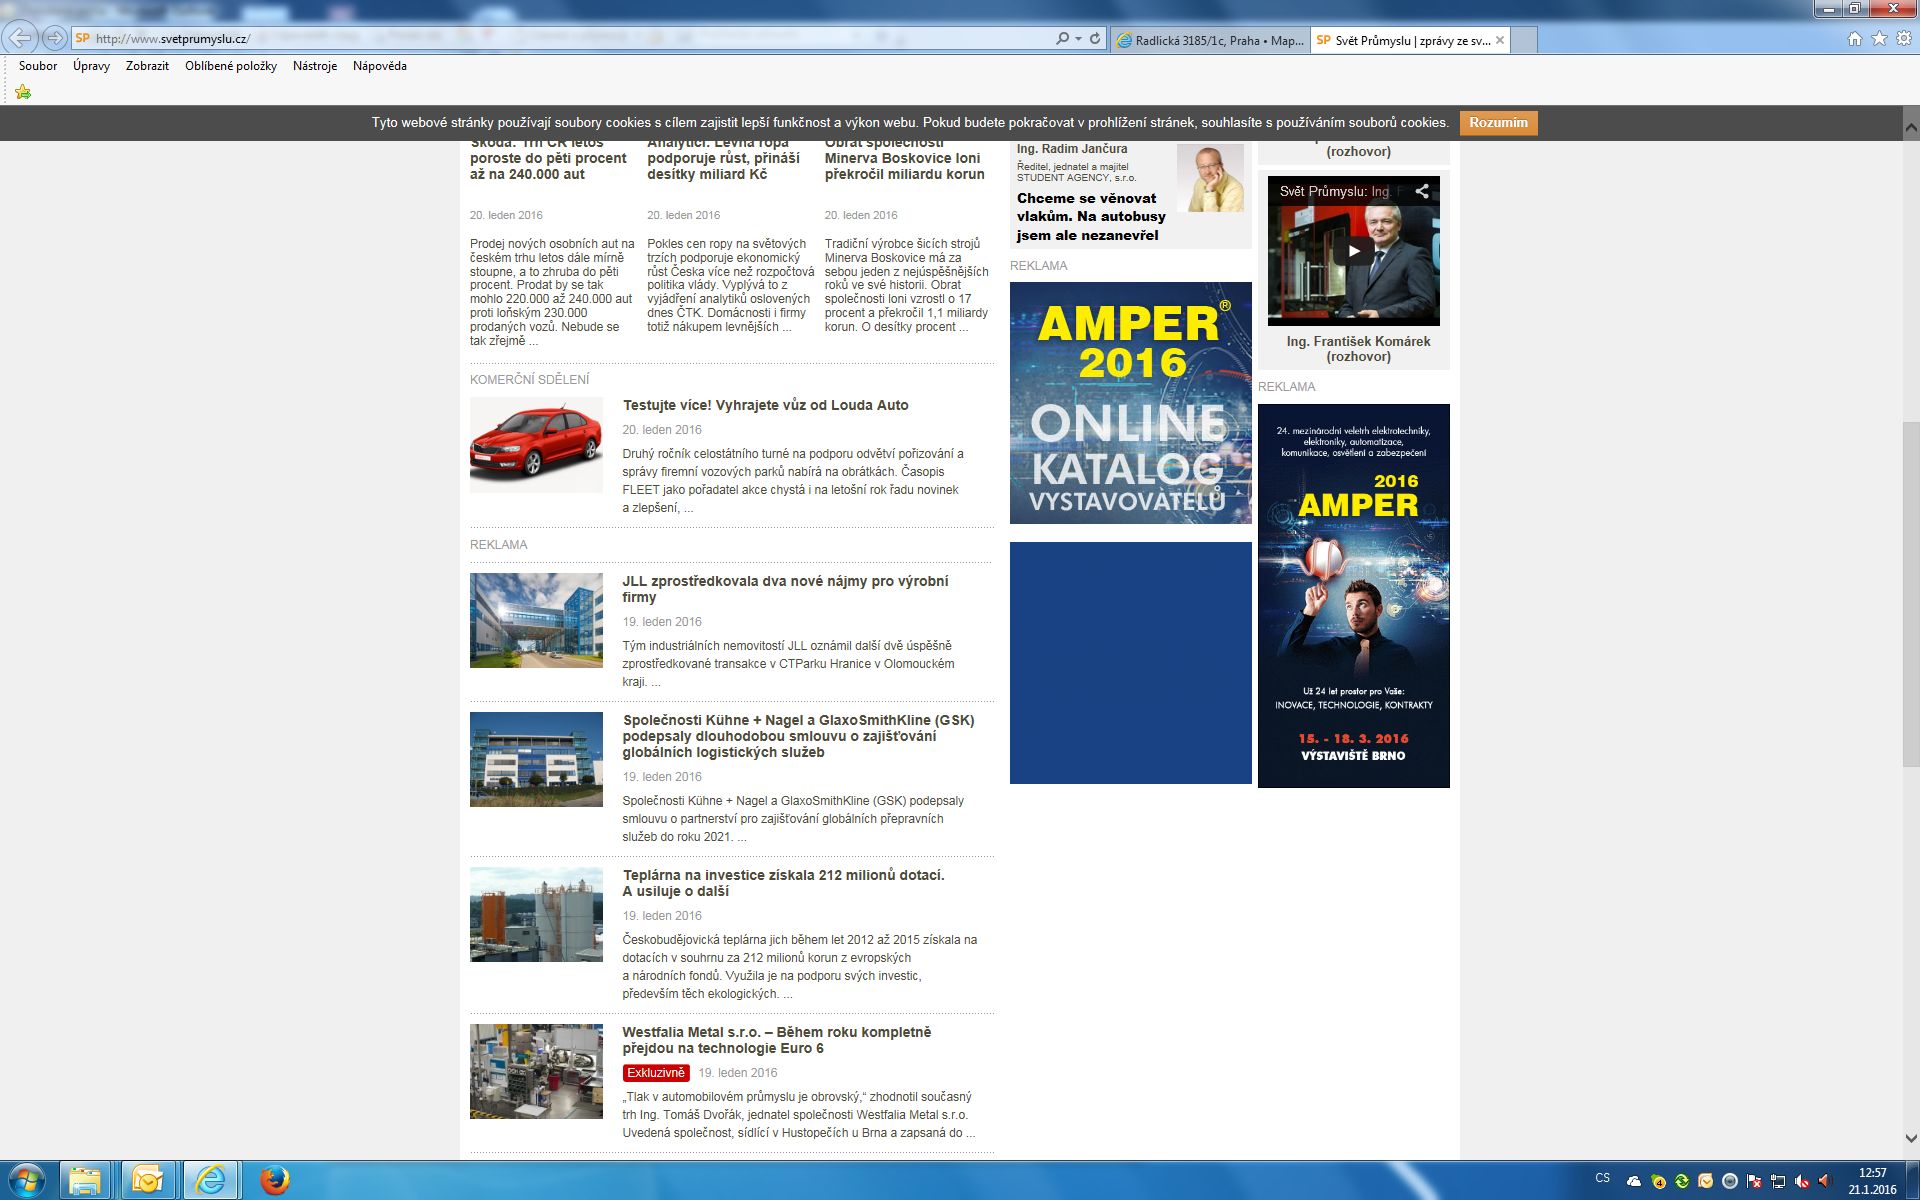1920x1200 pixels.
Task: Close the Svět Průmyslu tab
Action: tap(1499, 41)
